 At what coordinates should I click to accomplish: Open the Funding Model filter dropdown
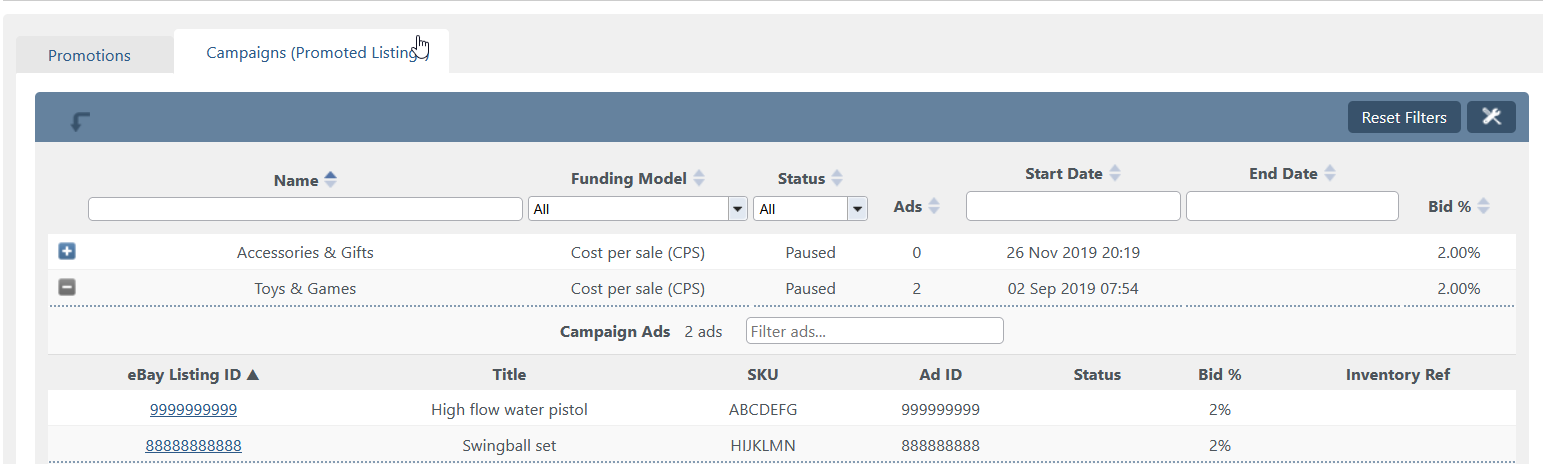point(638,209)
